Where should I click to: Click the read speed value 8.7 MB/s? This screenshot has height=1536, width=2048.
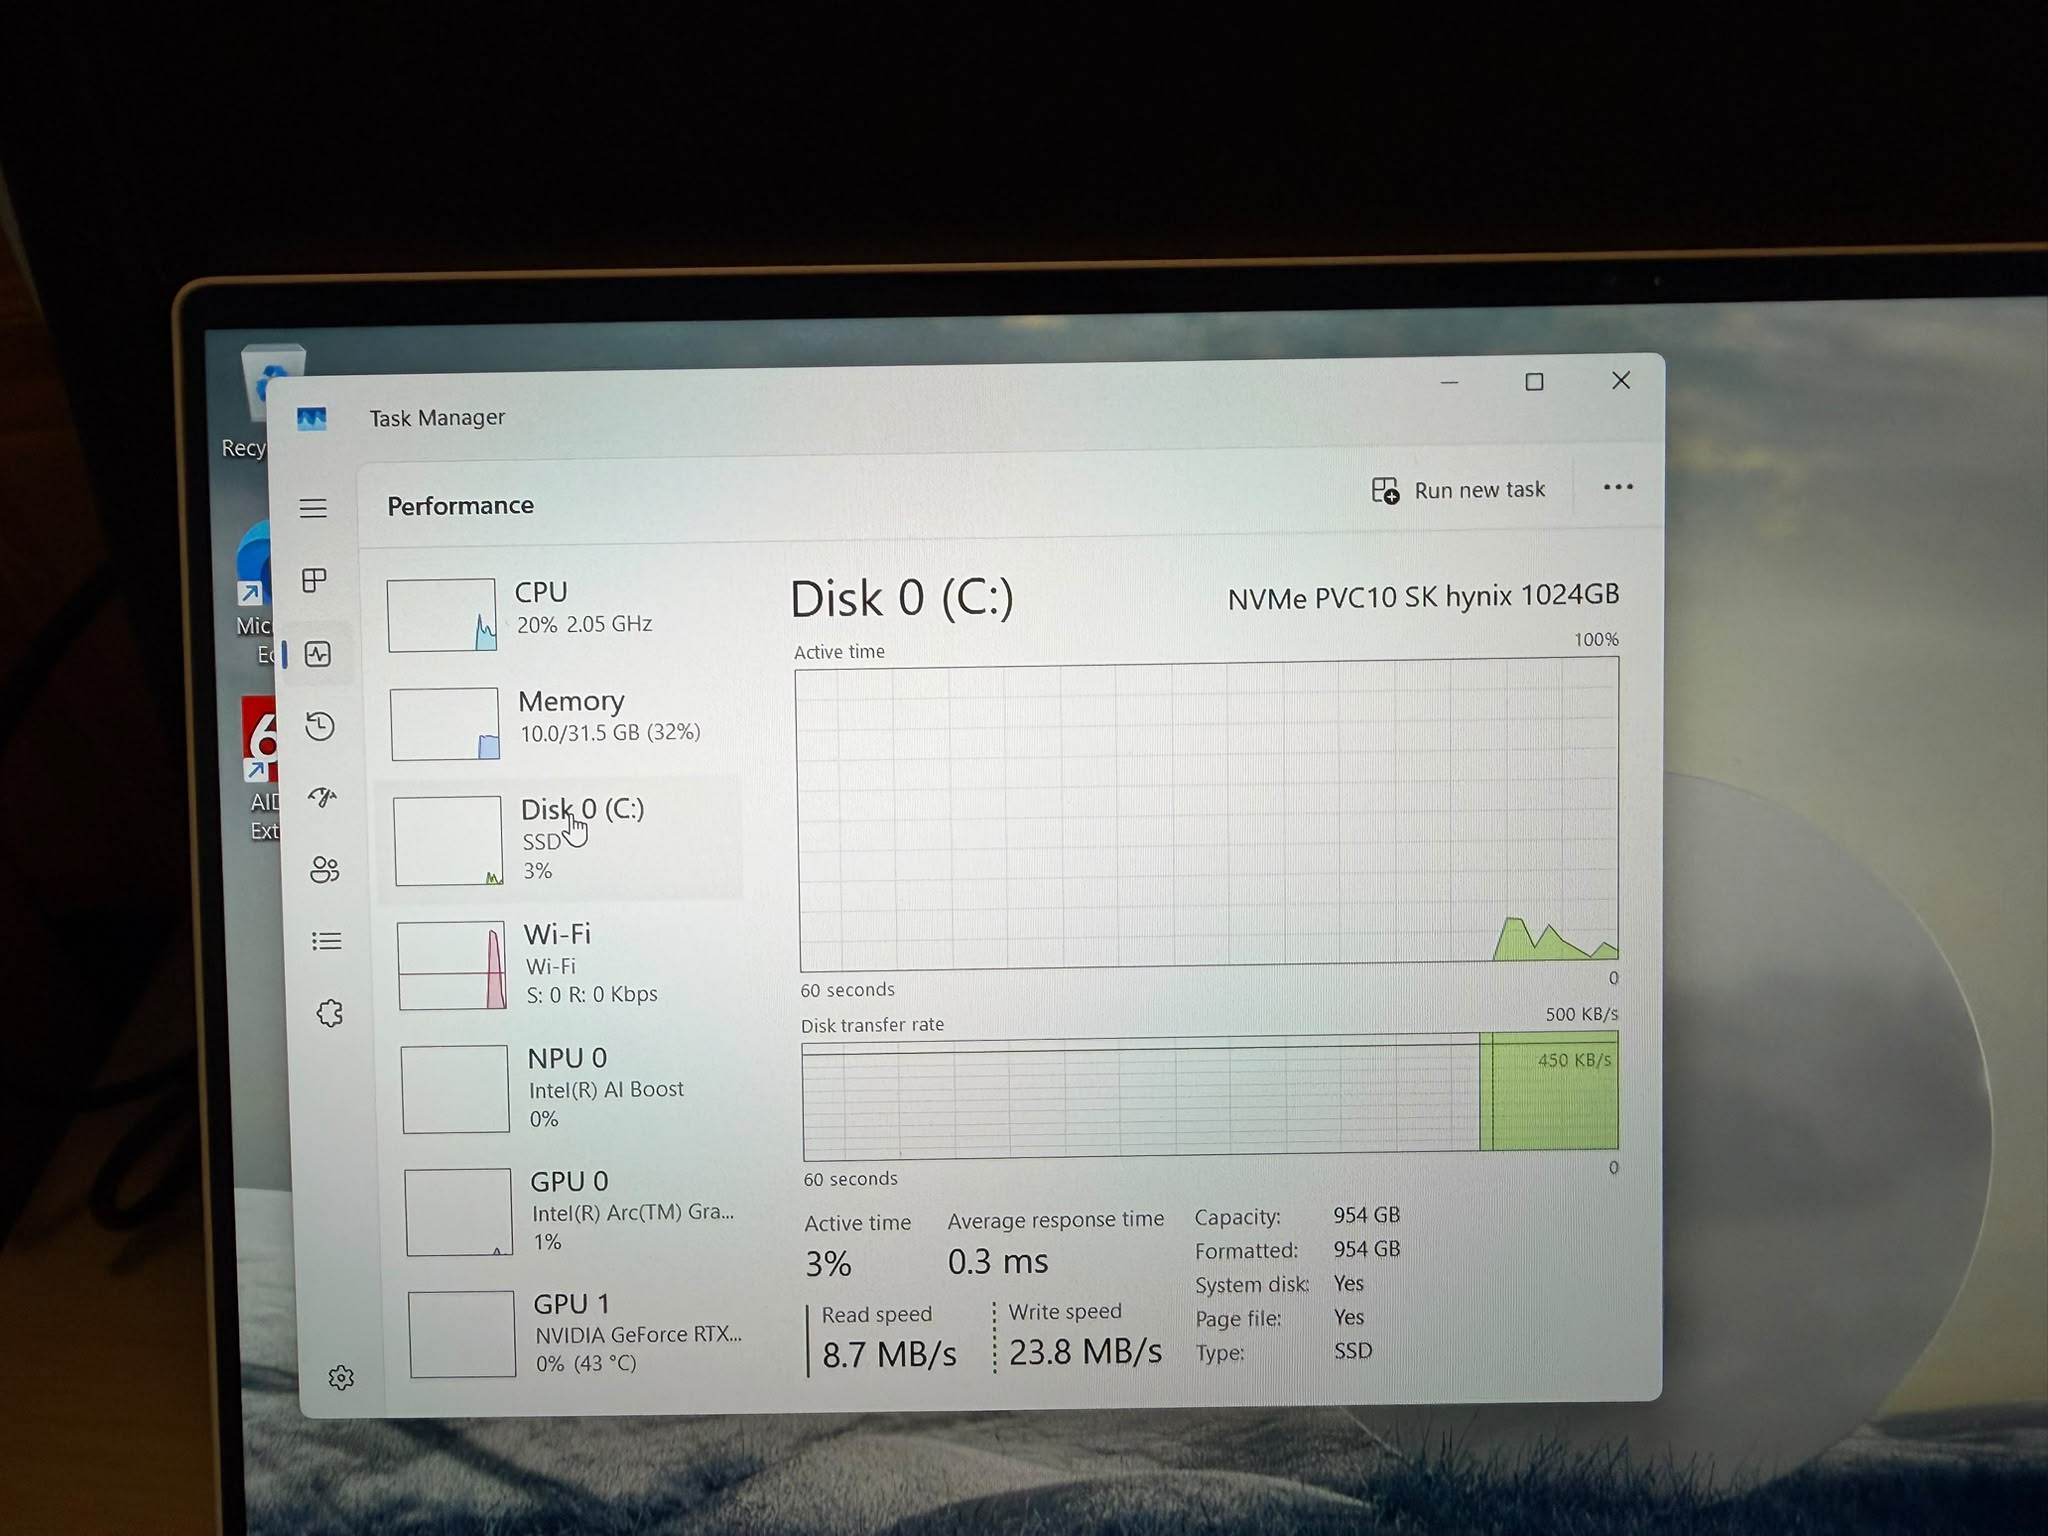tap(889, 1355)
